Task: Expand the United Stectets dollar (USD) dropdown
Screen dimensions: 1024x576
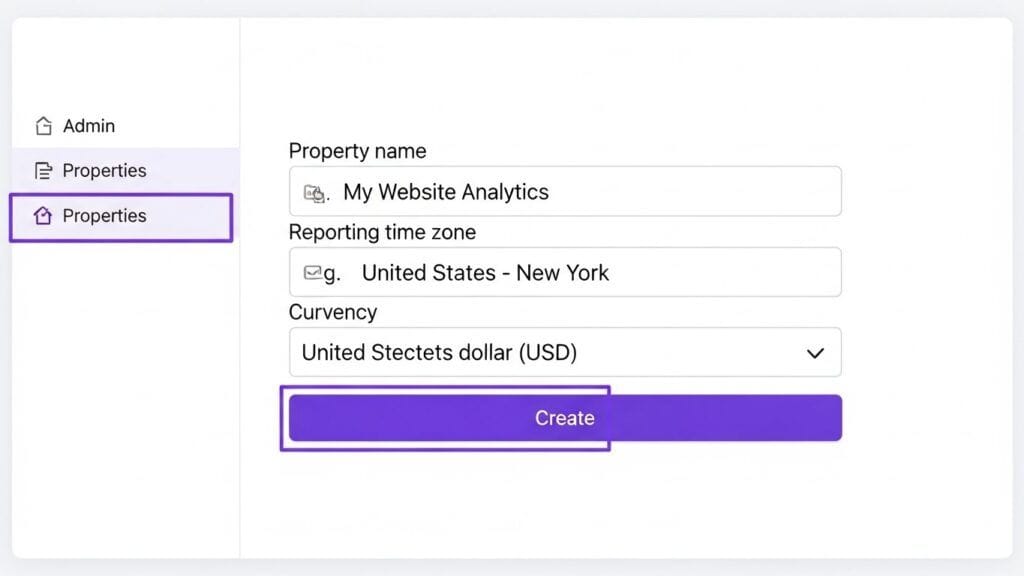Action: 564,352
